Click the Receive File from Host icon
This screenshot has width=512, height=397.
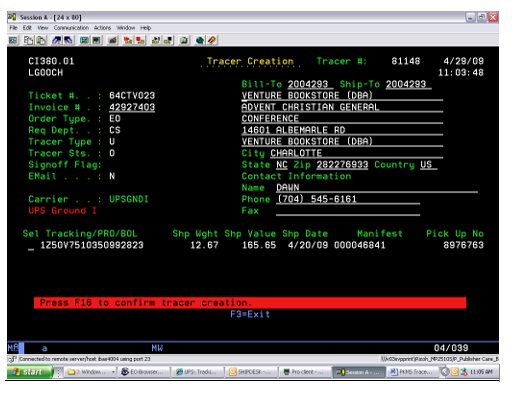click(x=68, y=40)
